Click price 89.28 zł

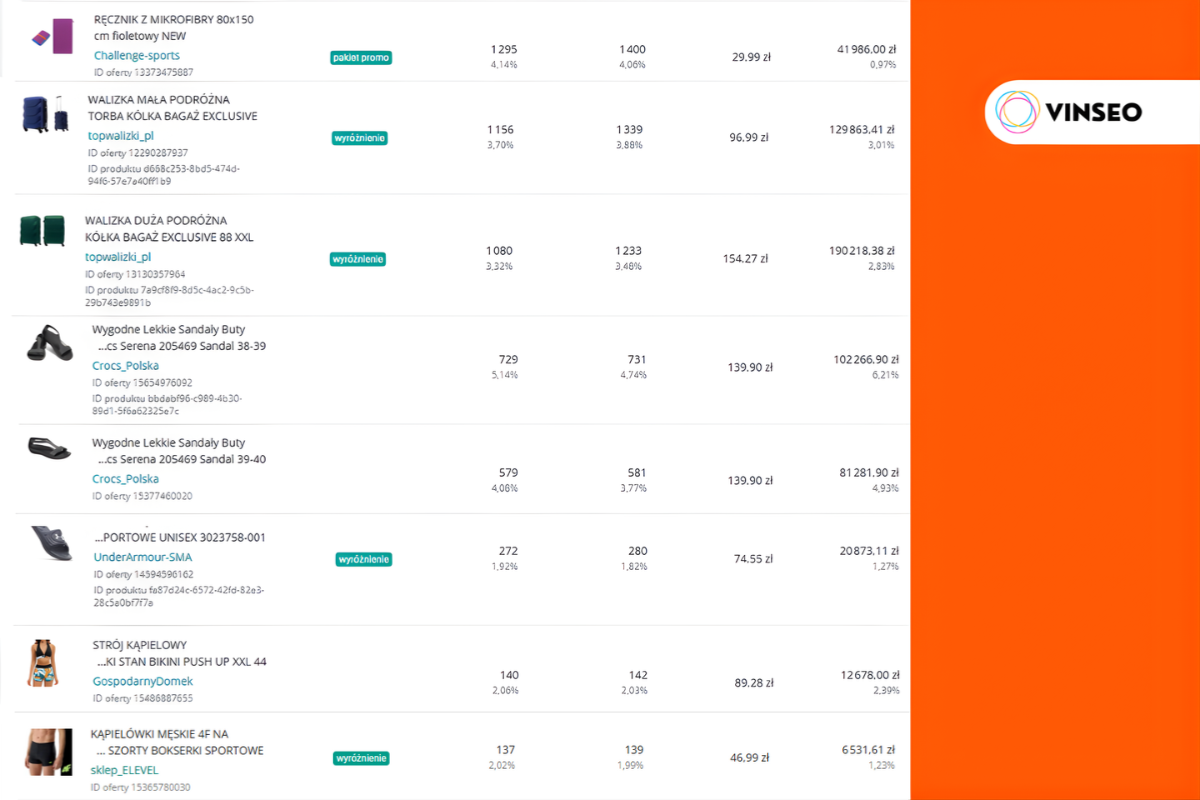pos(755,683)
